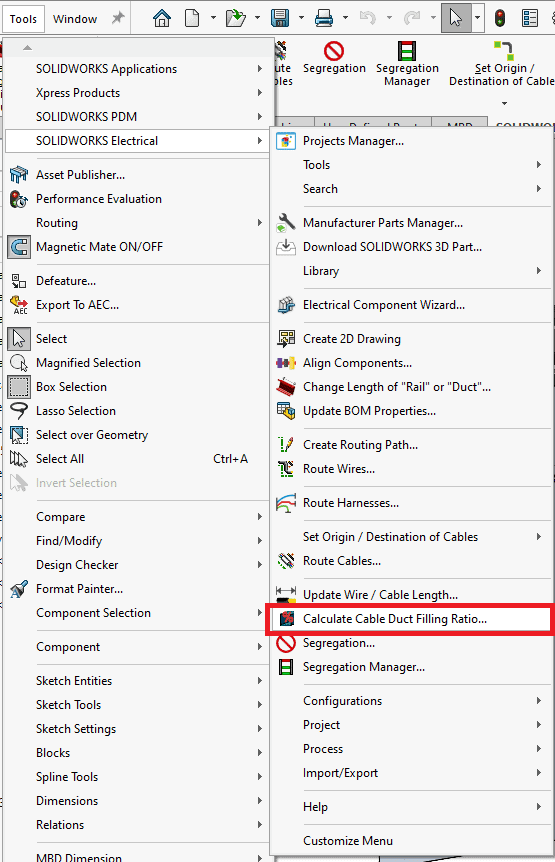Open Segregation Manager ribbon button

click(x=407, y=64)
